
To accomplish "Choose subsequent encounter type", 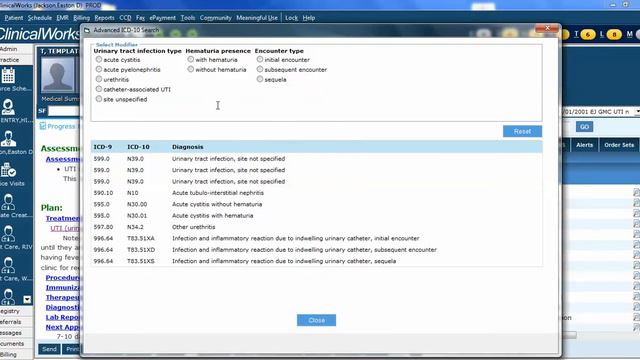I will coord(260,69).
